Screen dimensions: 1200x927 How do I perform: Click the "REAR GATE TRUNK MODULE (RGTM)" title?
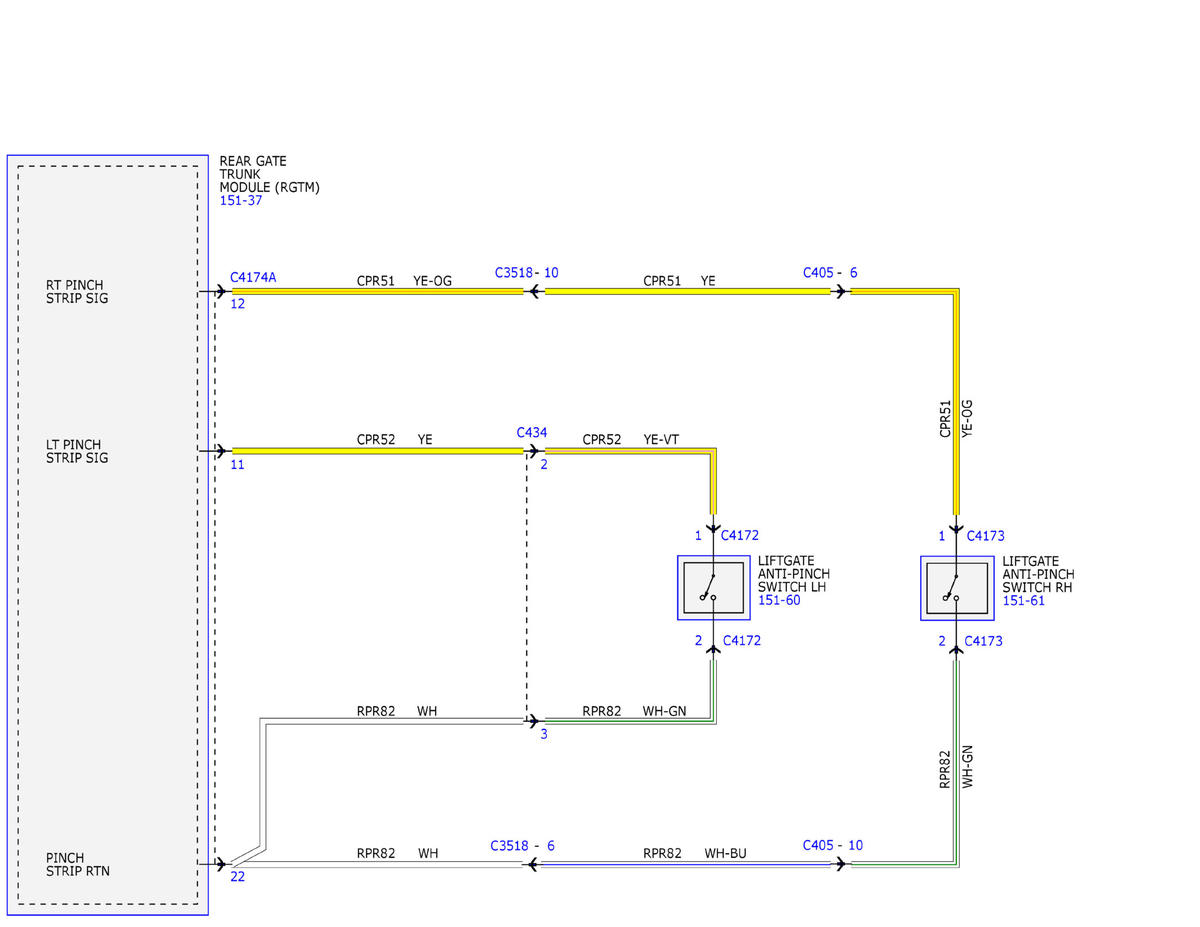tap(270, 174)
